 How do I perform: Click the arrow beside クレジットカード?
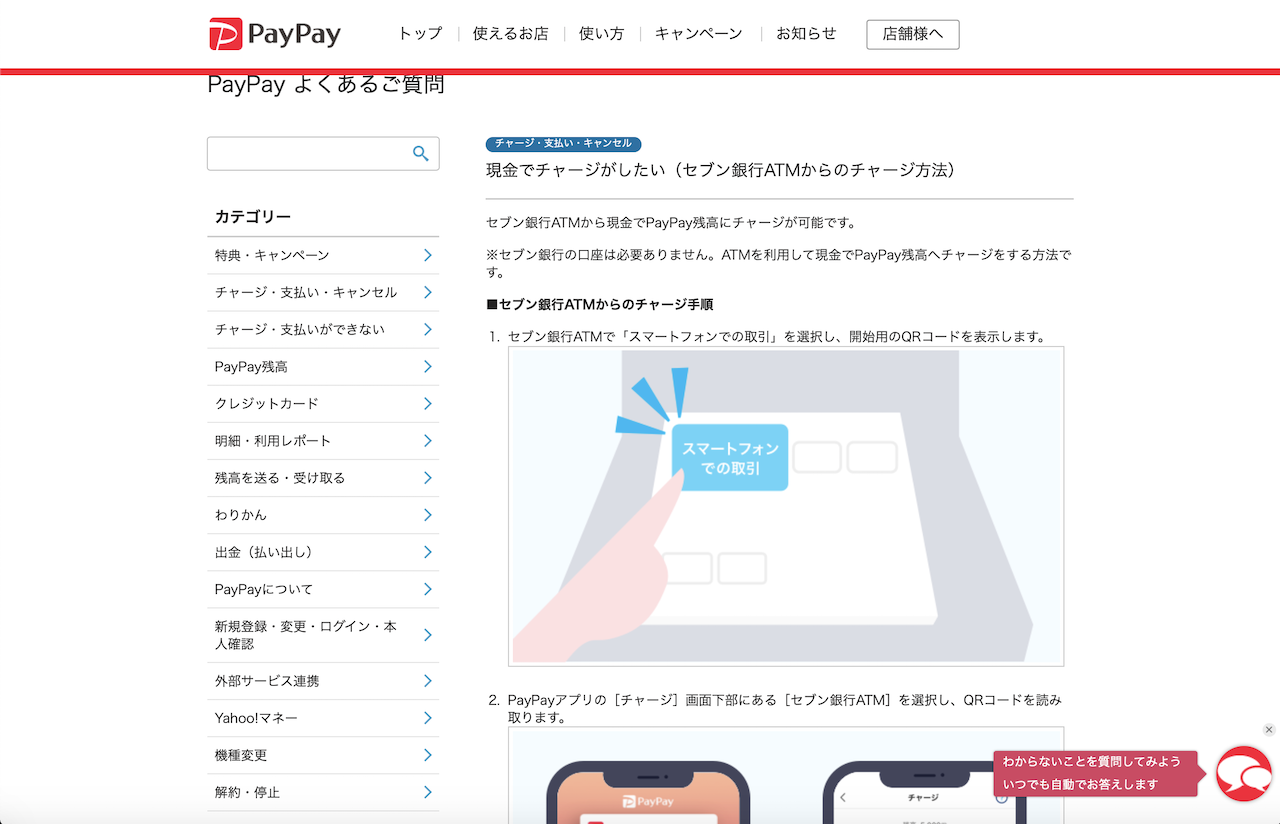coord(427,404)
